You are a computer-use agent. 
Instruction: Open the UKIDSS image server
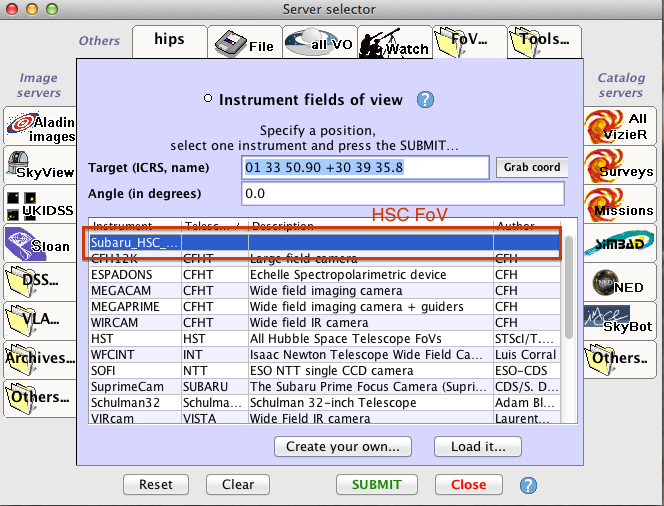click(x=40, y=205)
